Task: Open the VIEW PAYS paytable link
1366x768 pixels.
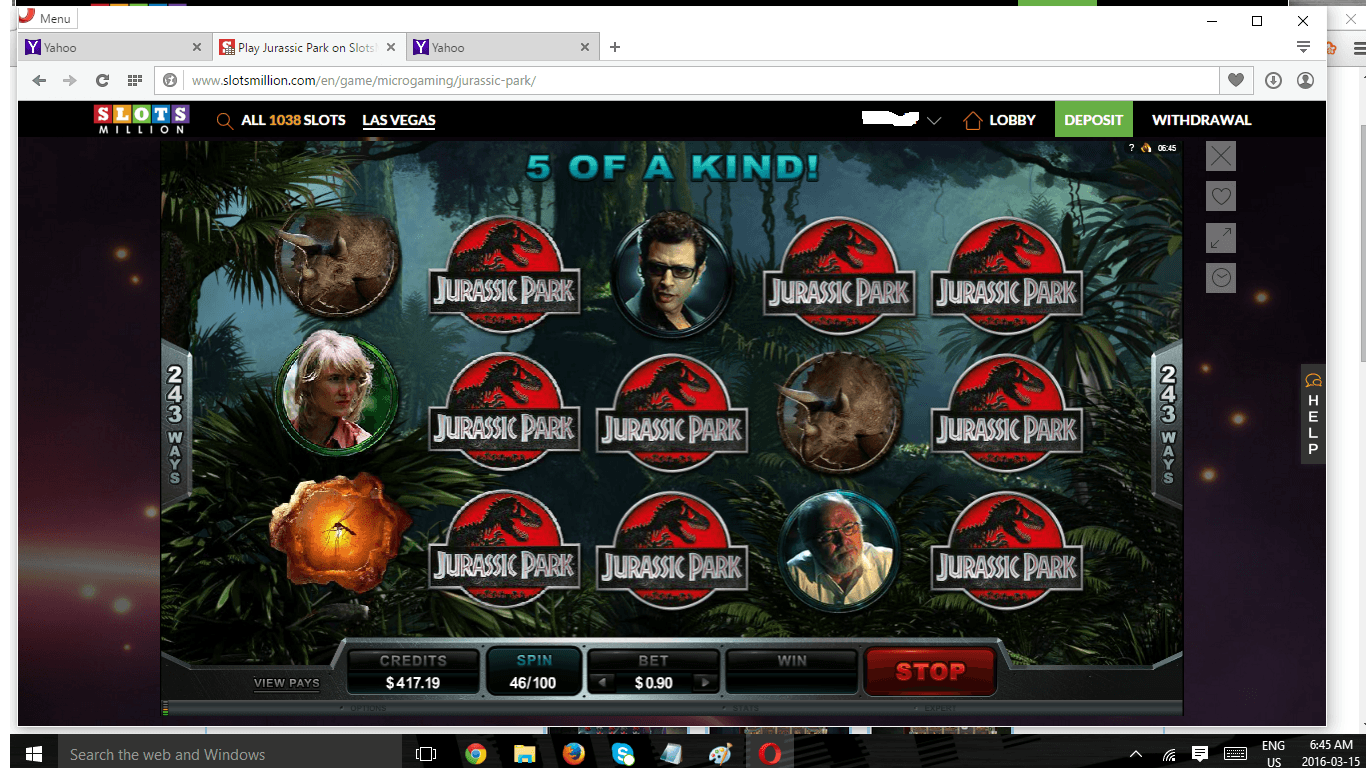Action: pyautogui.click(x=287, y=683)
